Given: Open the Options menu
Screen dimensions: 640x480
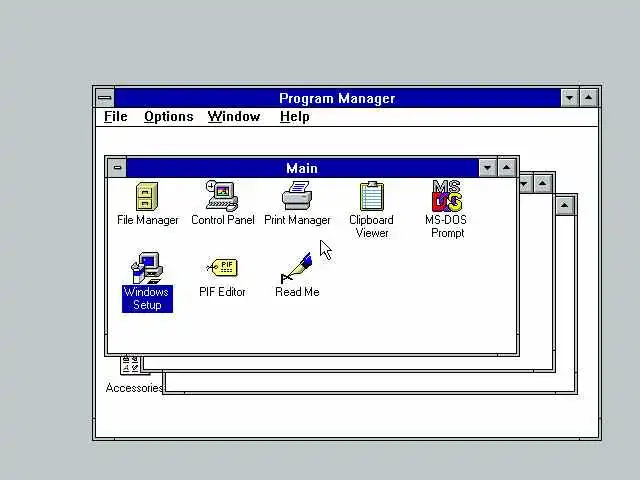Looking at the screenshot, I should [169, 117].
